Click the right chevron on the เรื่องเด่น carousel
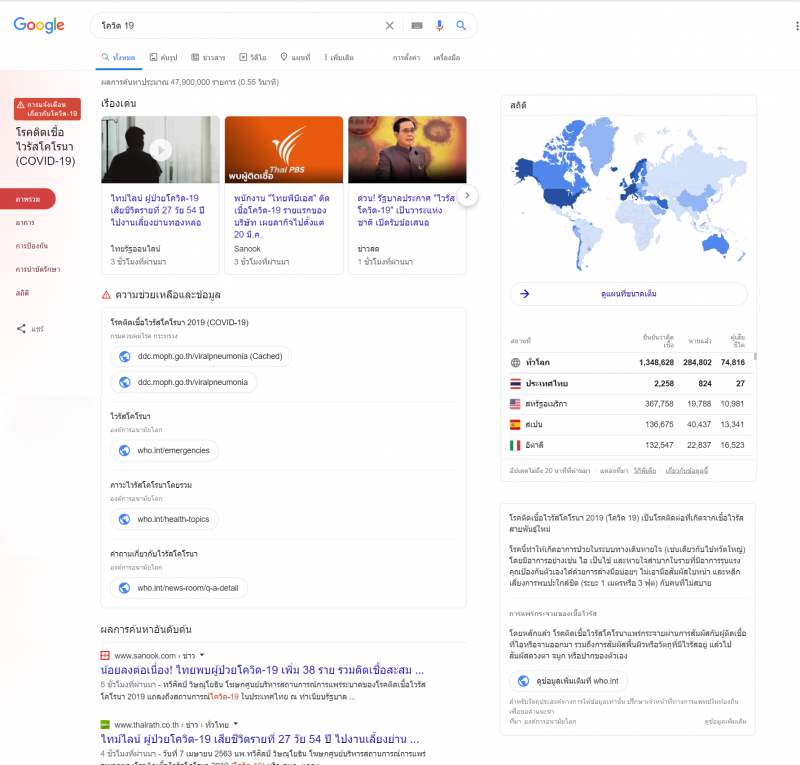Viewport: 800px width, 765px height. point(467,196)
